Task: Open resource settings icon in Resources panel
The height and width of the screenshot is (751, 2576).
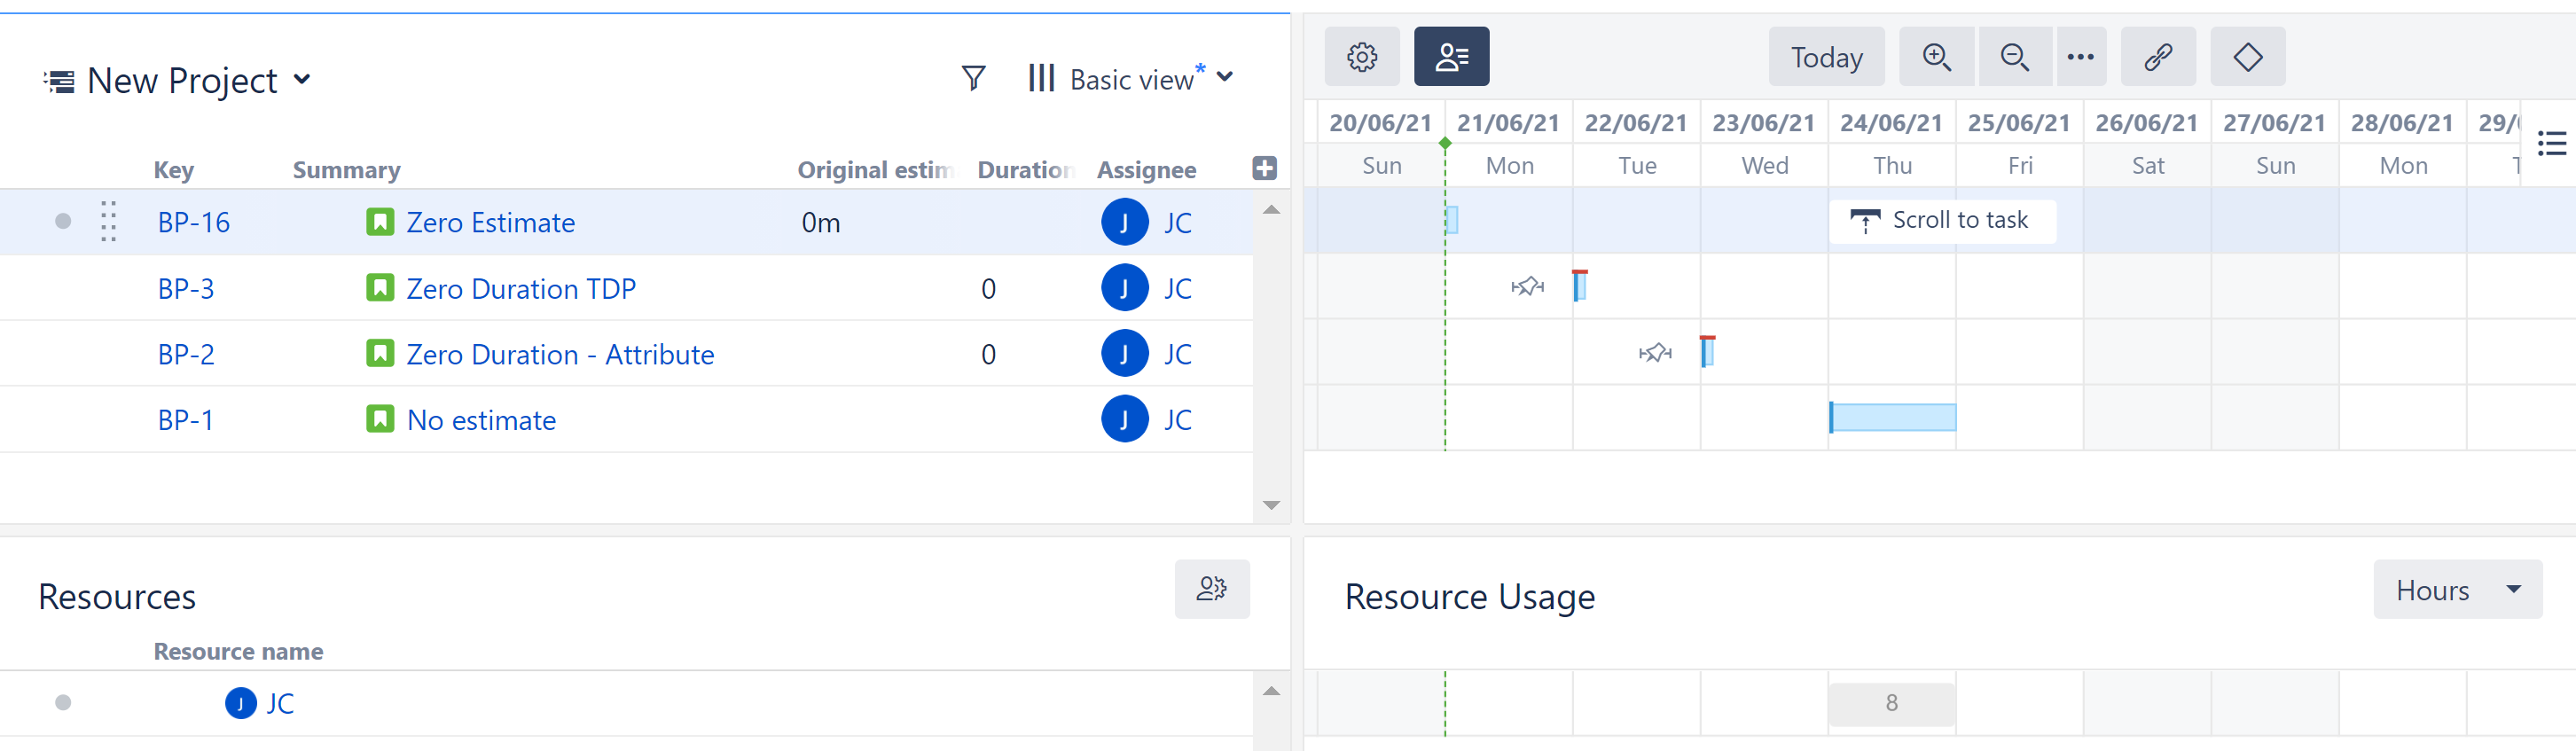Action: click(x=1211, y=589)
